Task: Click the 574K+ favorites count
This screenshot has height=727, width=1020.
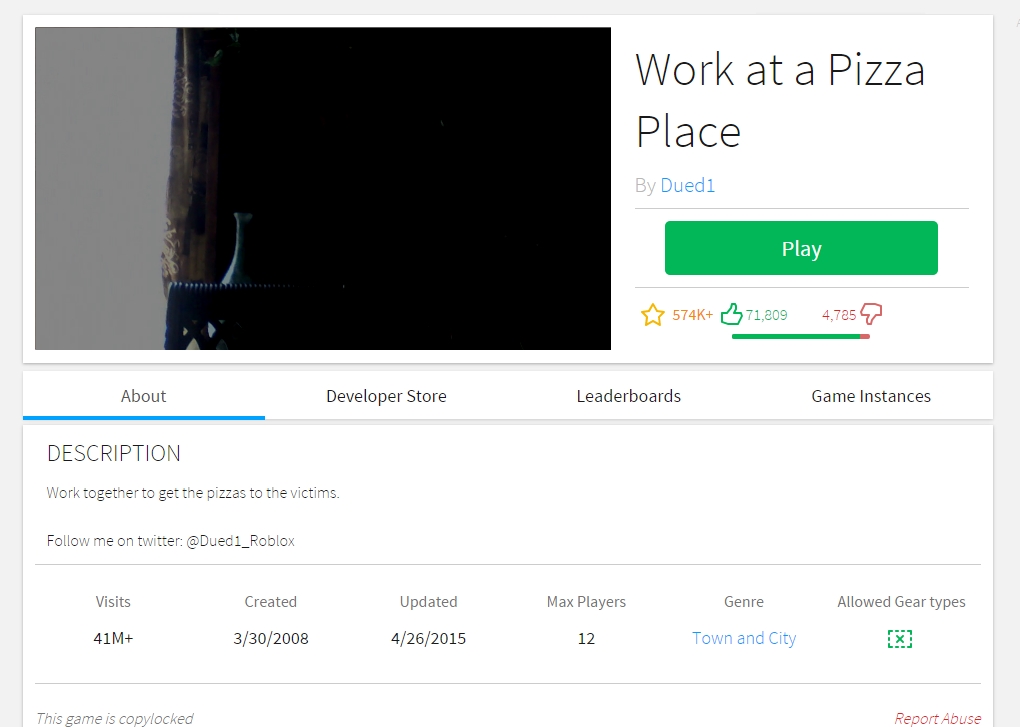Action: 692,315
